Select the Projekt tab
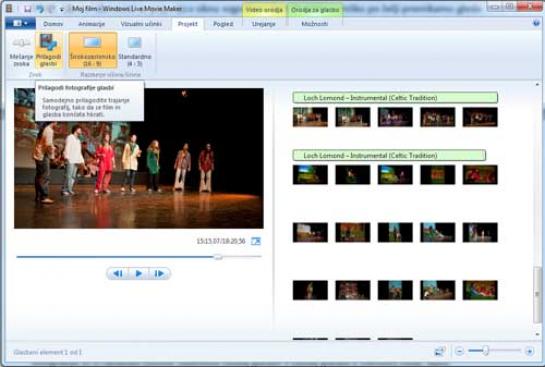The image size is (545, 367). (187, 24)
